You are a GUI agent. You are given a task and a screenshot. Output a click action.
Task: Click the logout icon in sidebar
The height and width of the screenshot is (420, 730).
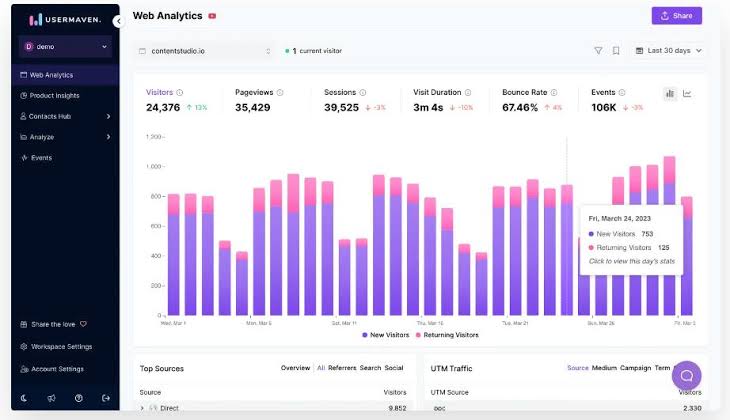[x=106, y=398]
